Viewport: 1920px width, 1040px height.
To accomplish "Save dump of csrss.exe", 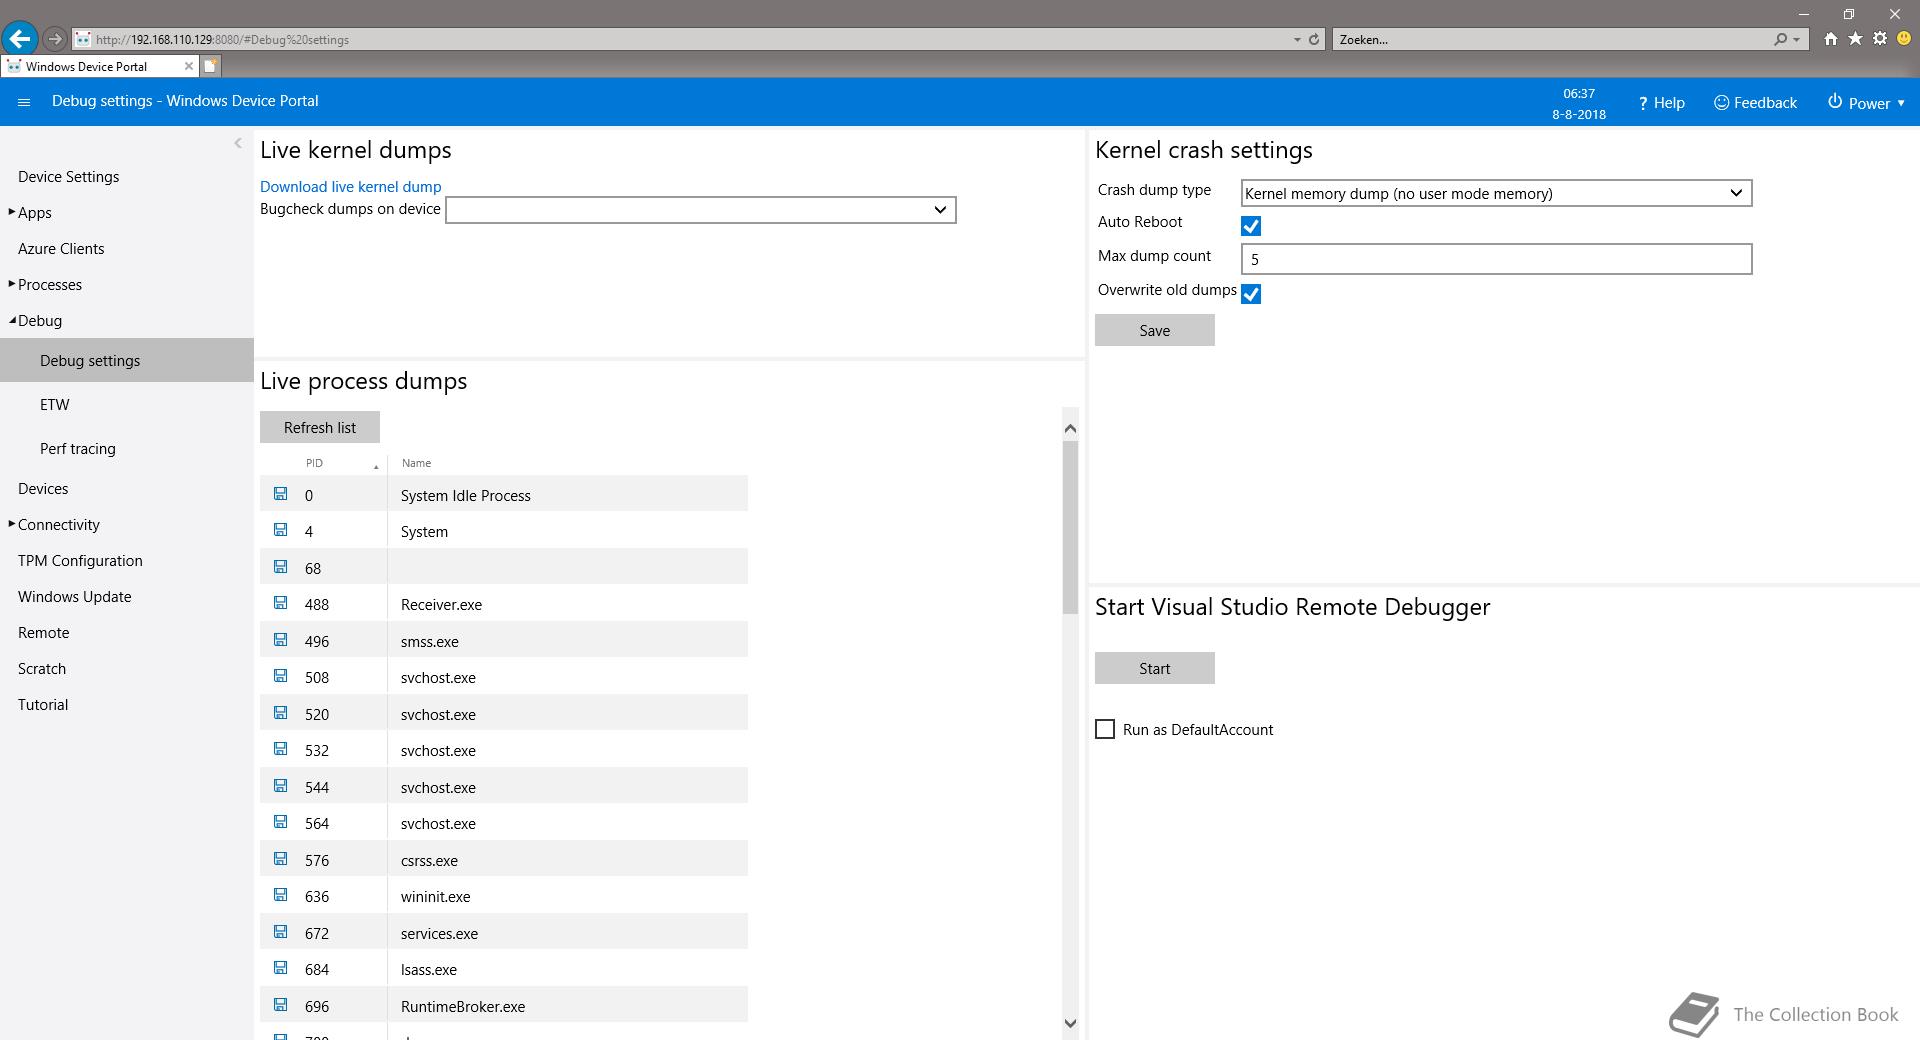I will (x=280, y=858).
